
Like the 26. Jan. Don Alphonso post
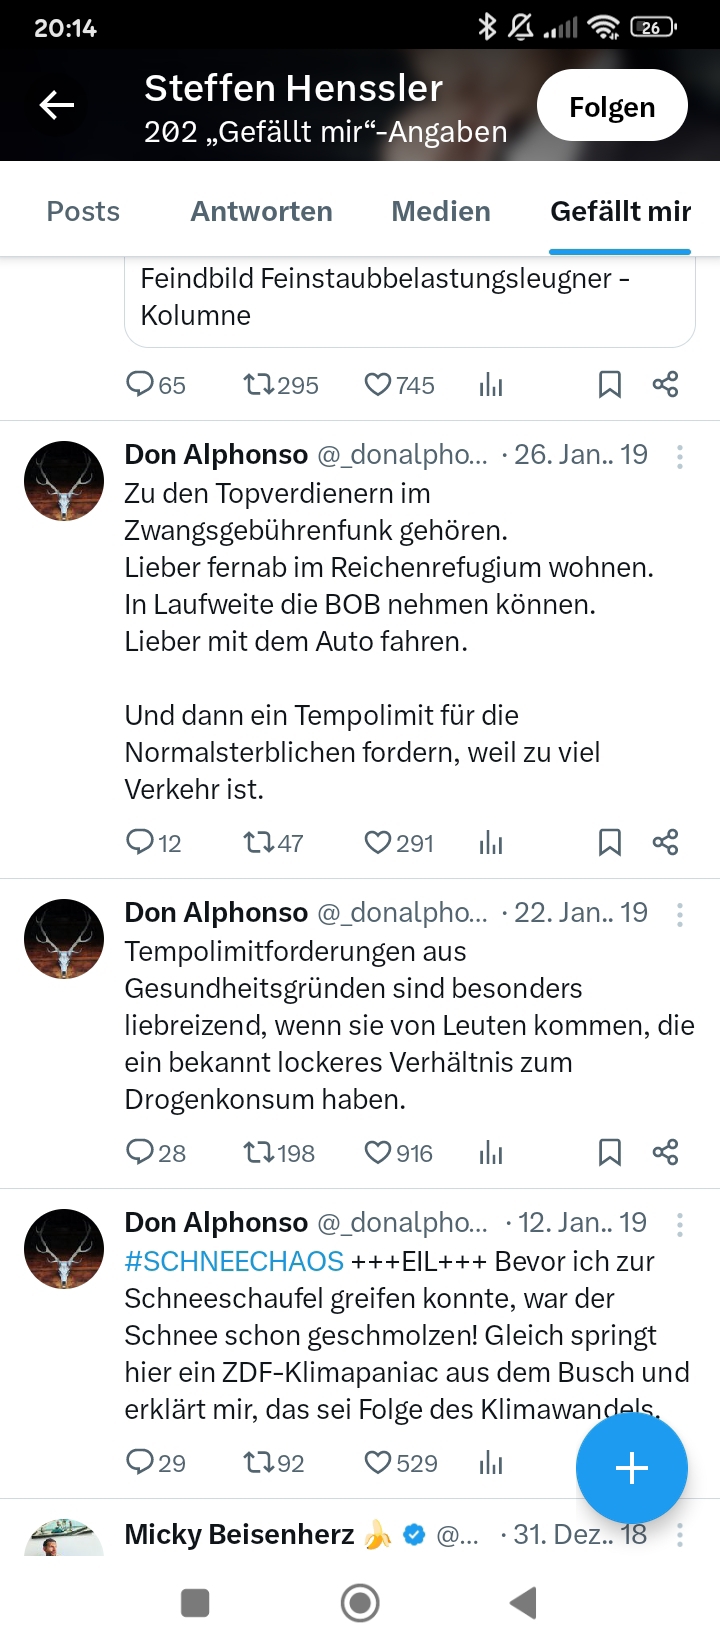(x=378, y=843)
